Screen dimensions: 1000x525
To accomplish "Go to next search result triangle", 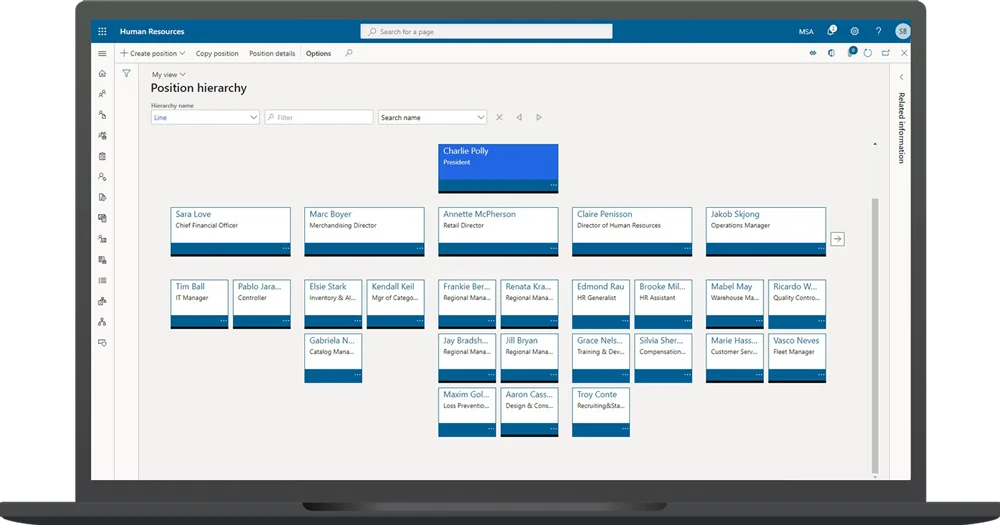I will [539, 118].
